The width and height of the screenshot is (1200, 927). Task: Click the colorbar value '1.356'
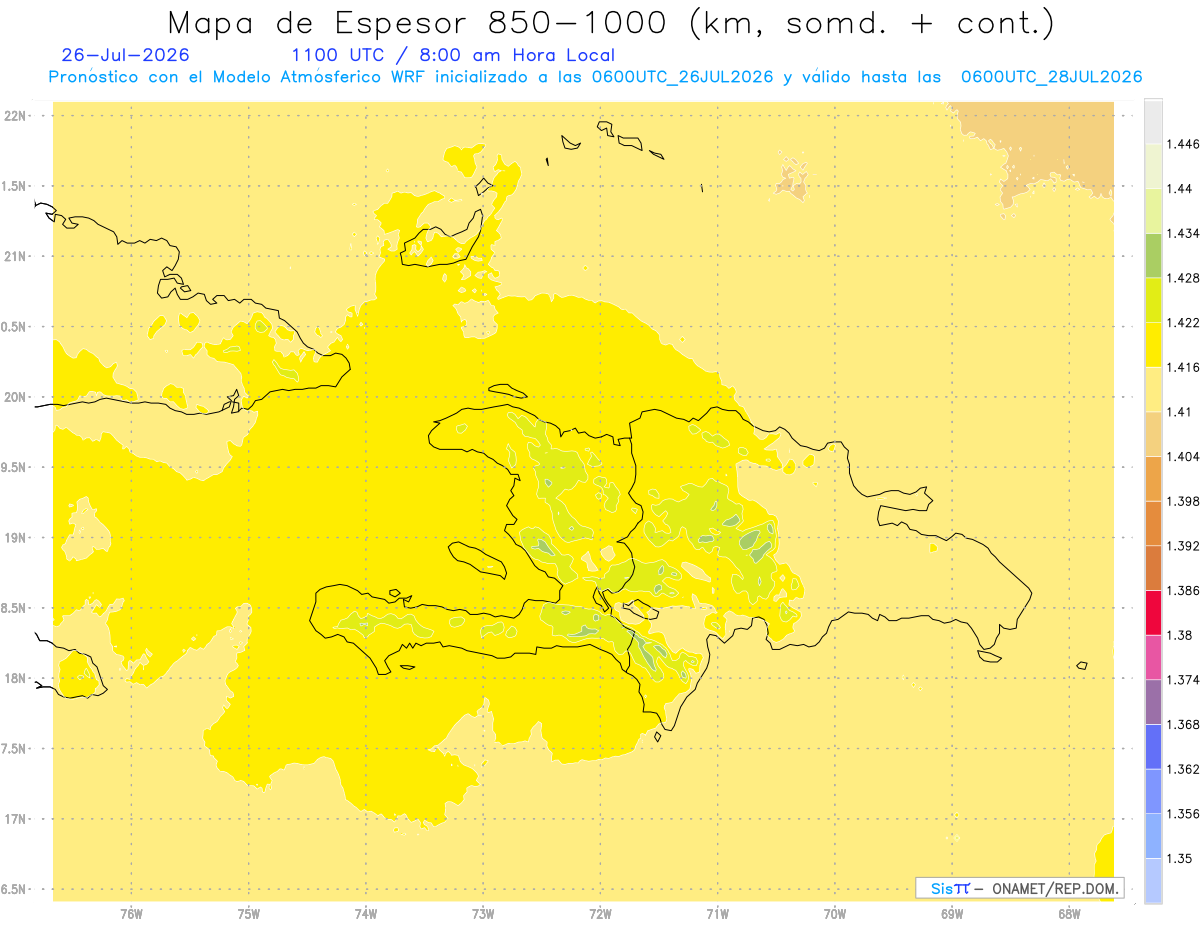coord(1183,814)
